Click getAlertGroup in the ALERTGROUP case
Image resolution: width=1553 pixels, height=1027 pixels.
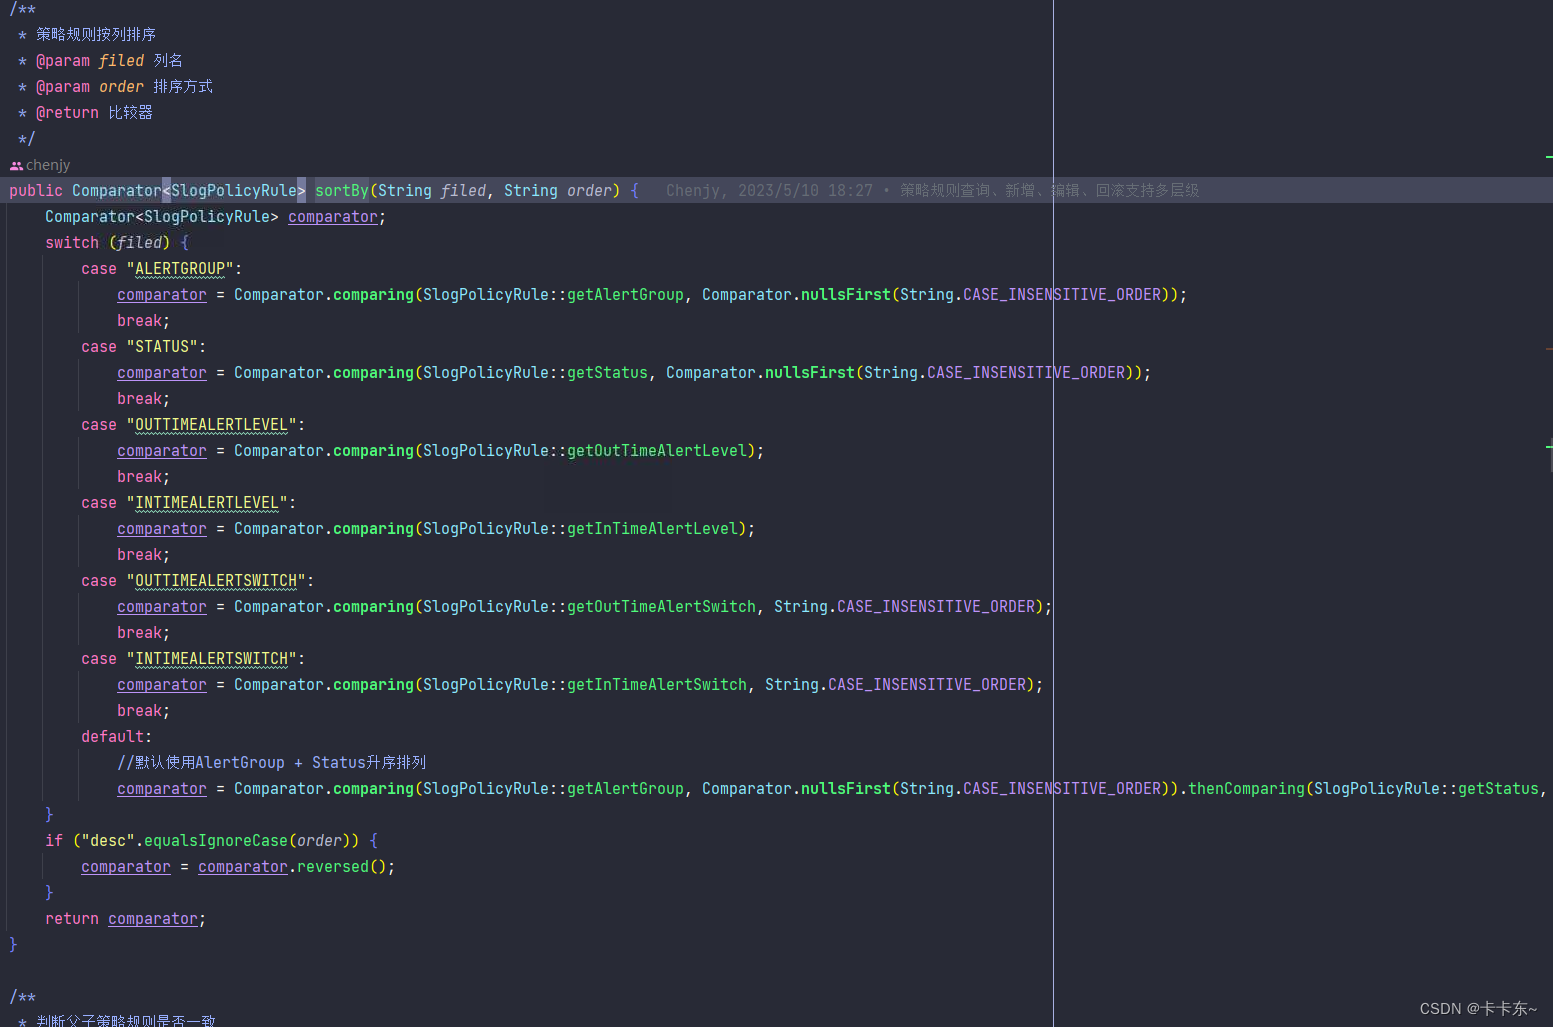[x=625, y=294]
